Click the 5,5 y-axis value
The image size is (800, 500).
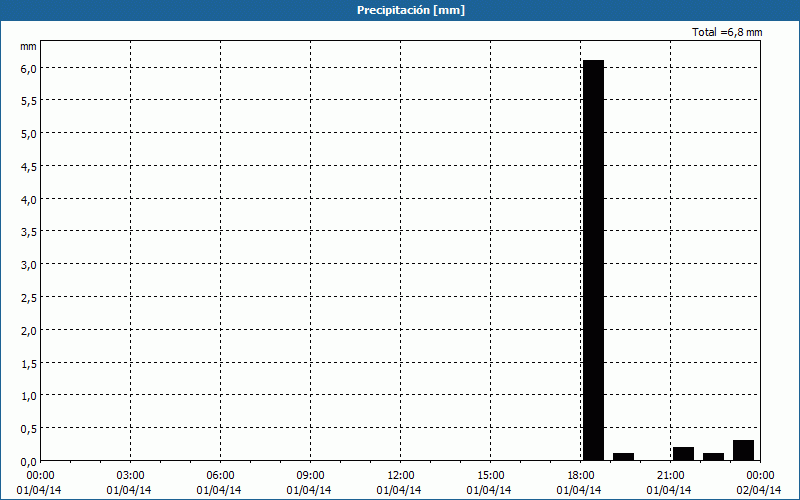(x=29, y=102)
